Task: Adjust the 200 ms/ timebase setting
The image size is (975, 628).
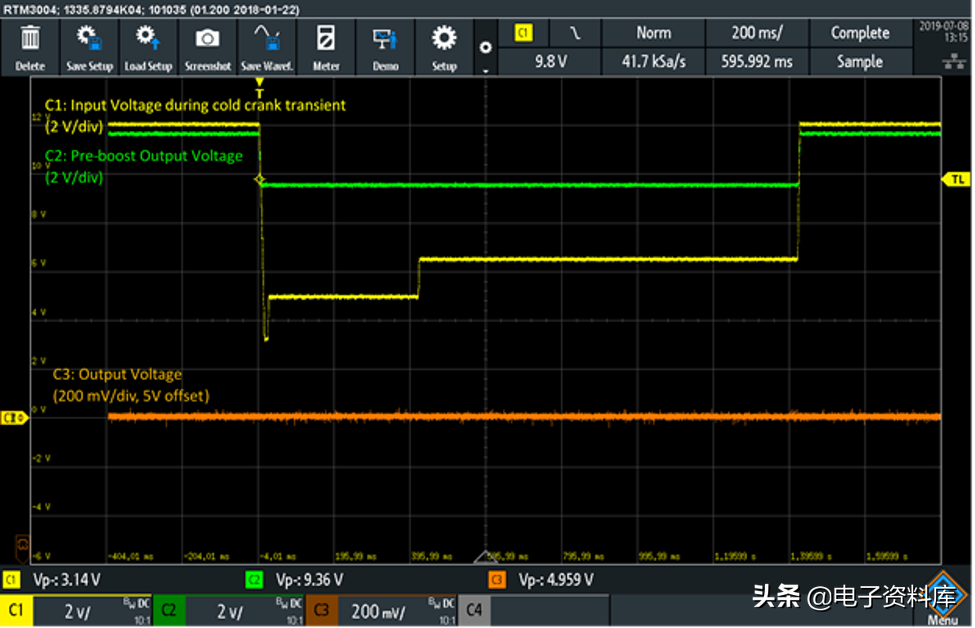Action: point(757,32)
